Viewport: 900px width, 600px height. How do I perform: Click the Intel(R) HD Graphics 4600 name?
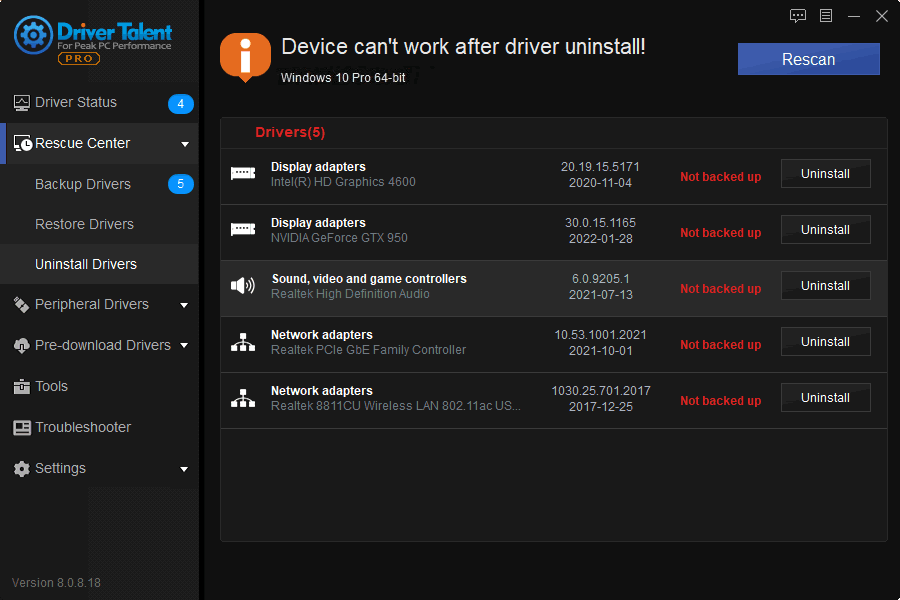tap(343, 181)
